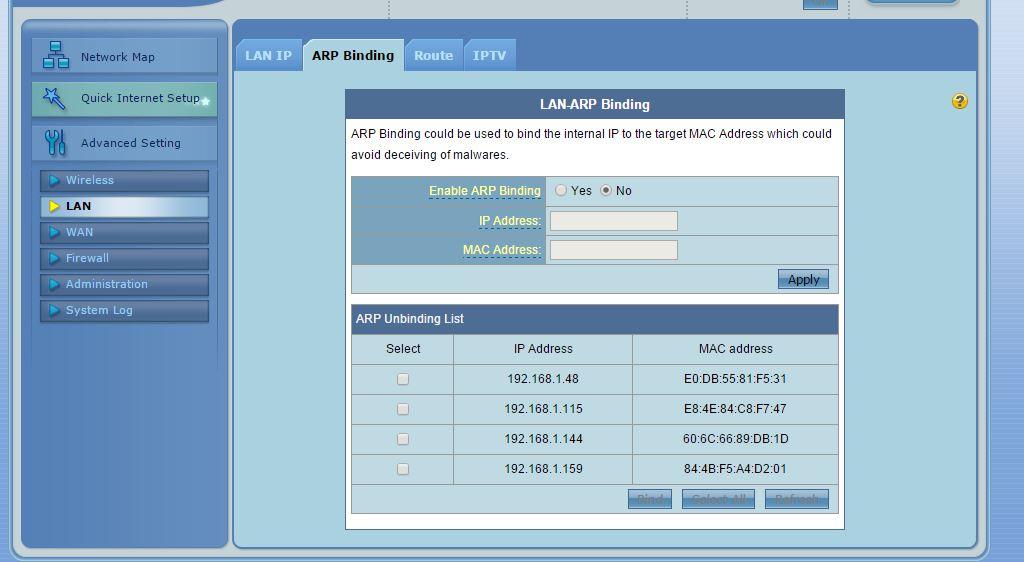The height and width of the screenshot is (562, 1024).
Task: Click MAC address 84:4B:F5:A4:D2:01
Action: pyautogui.click(x=735, y=469)
